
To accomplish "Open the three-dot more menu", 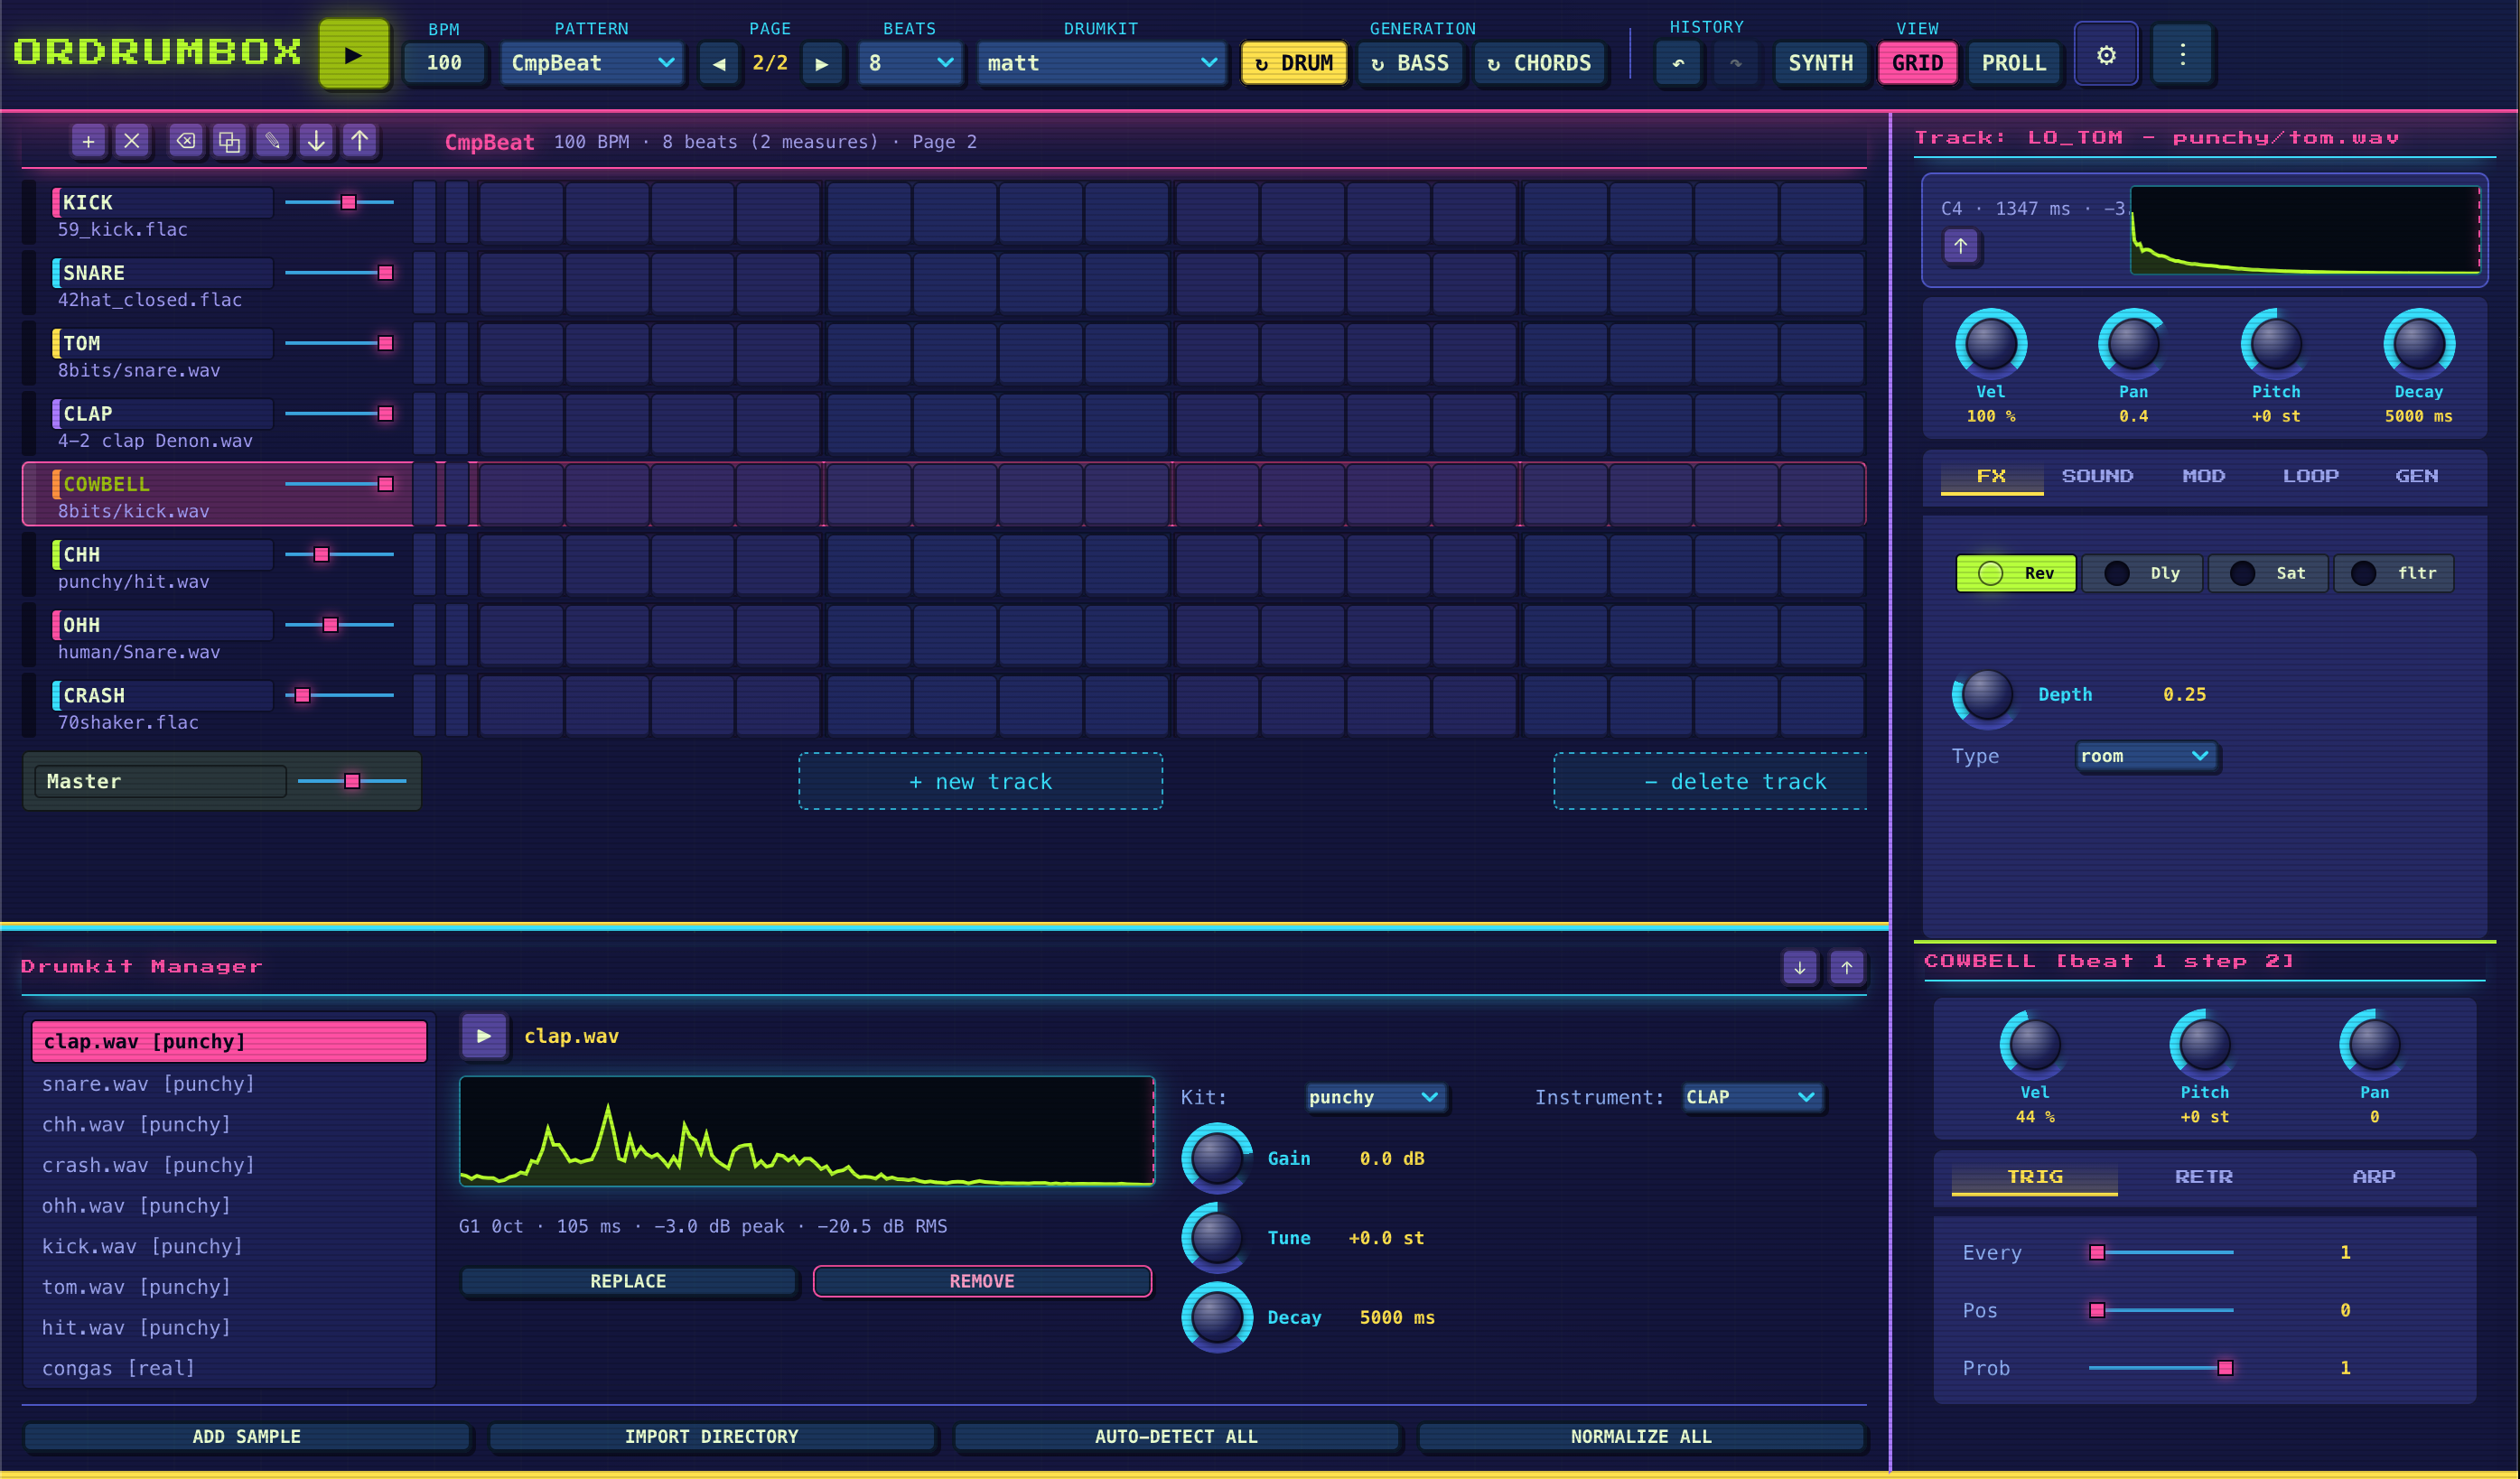I will 2183,54.
